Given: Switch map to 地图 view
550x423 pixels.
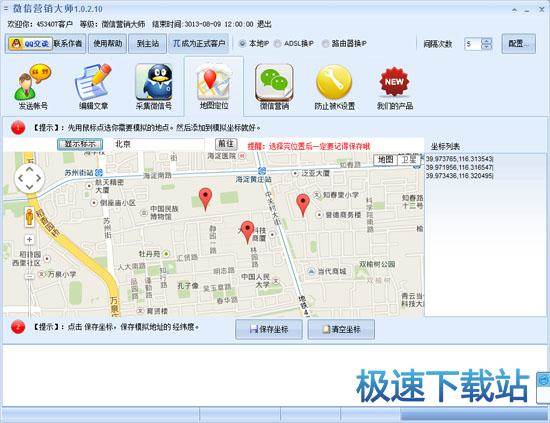Looking at the screenshot, I should point(385,160).
